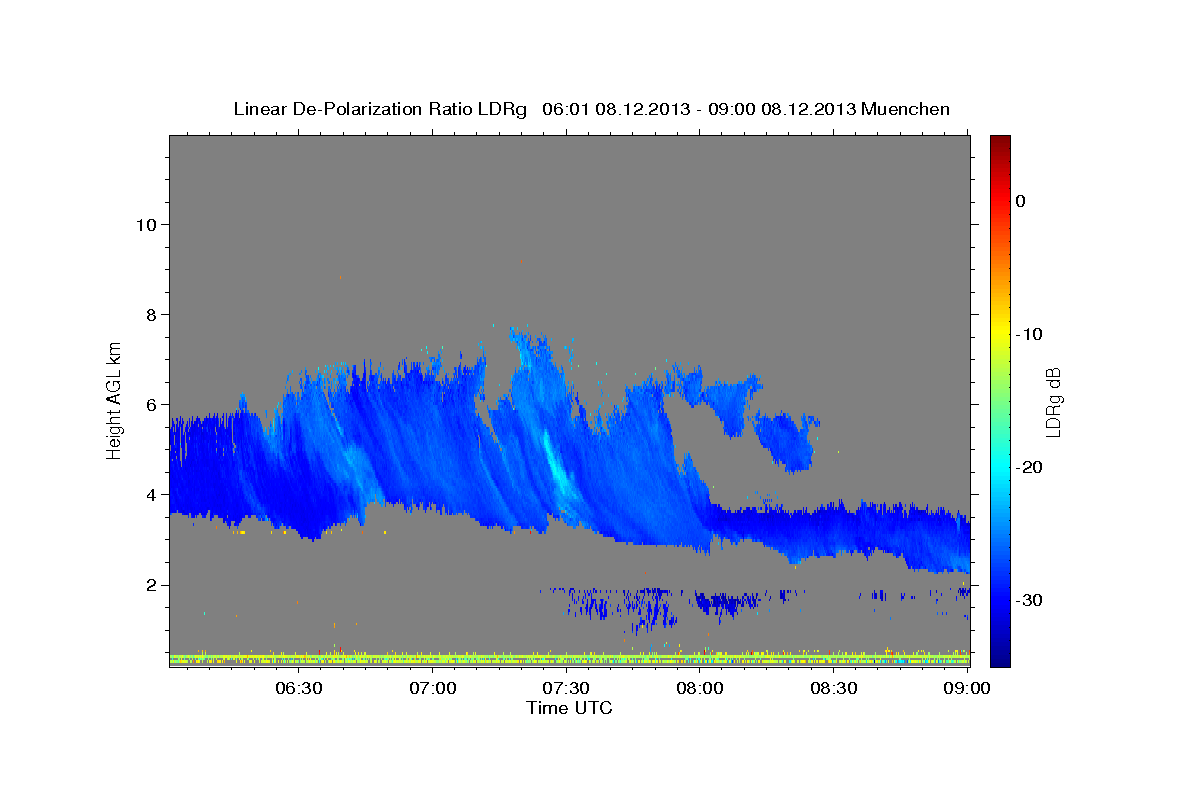The width and height of the screenshot is (1200, 800).
Task: Click the "LDRg dB" colorbar label
Action: (1053, 402)
